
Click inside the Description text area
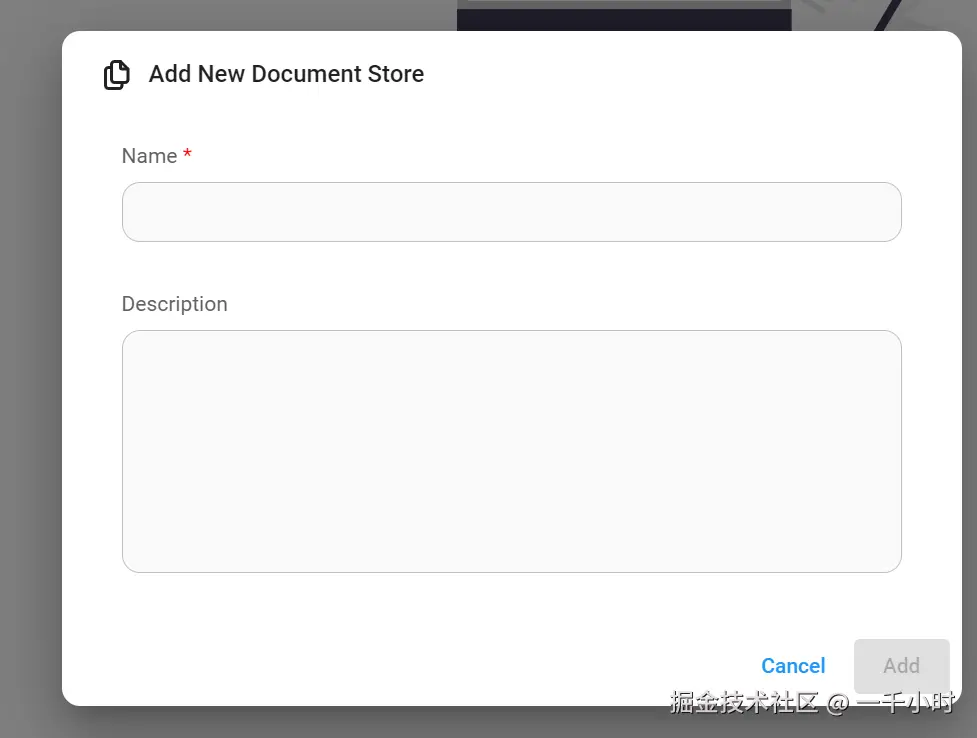512,451
